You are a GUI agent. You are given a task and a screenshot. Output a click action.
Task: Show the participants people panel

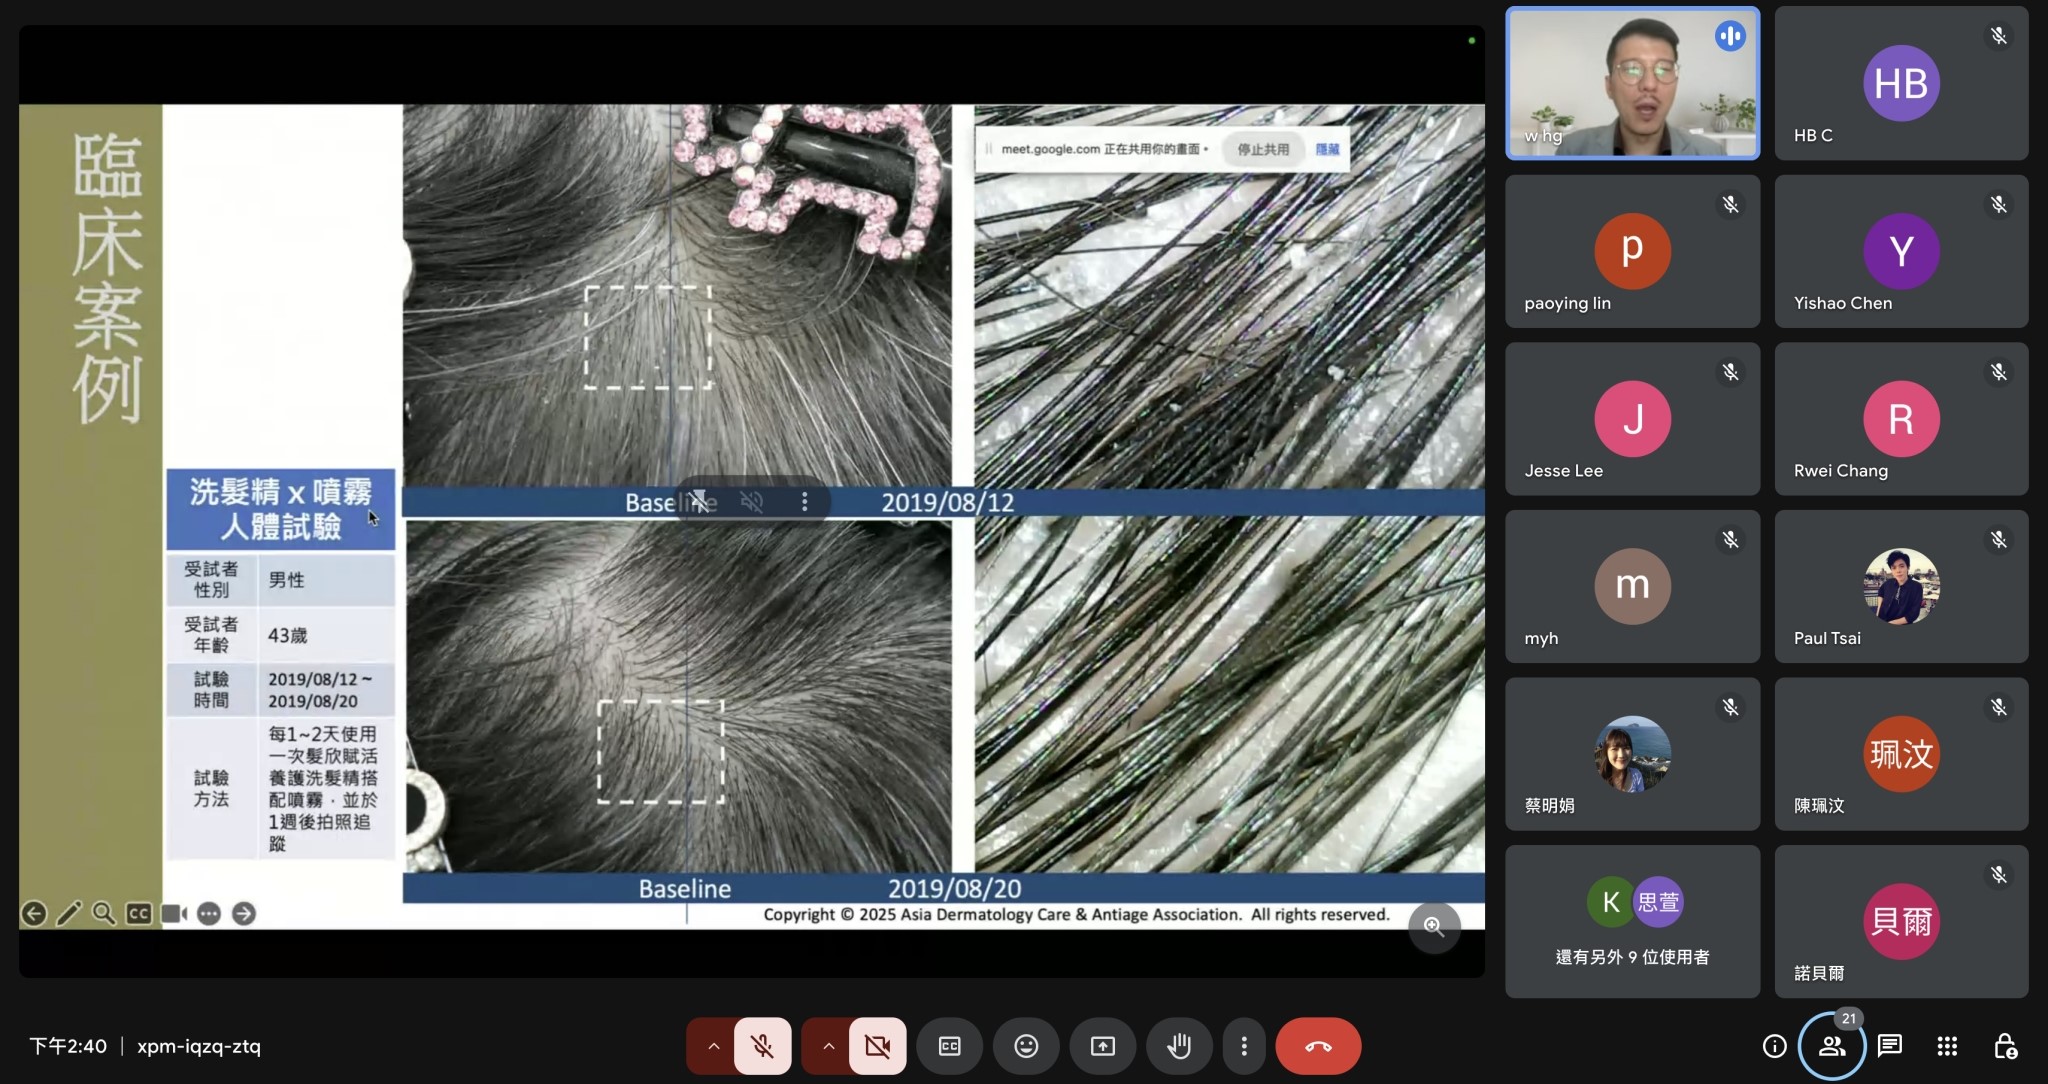[1831, 1046]
